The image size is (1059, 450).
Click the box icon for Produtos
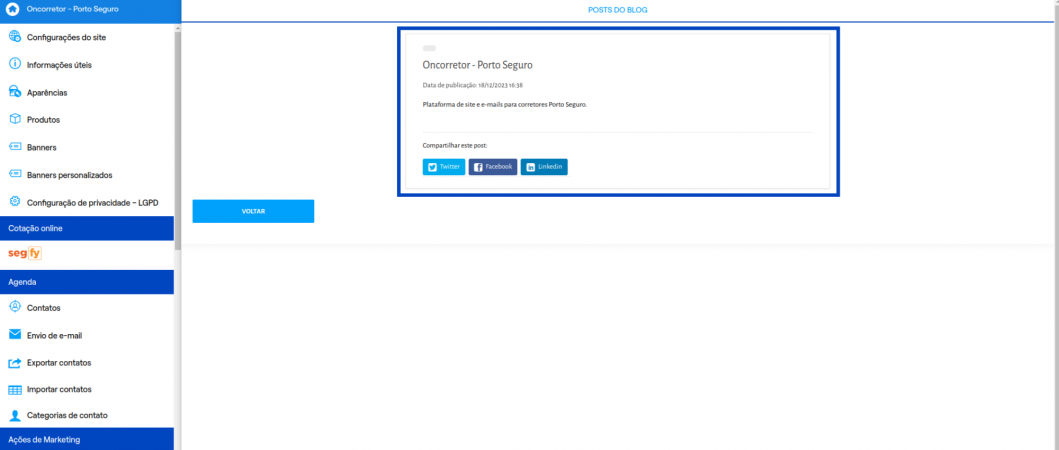tap(15, 119)
